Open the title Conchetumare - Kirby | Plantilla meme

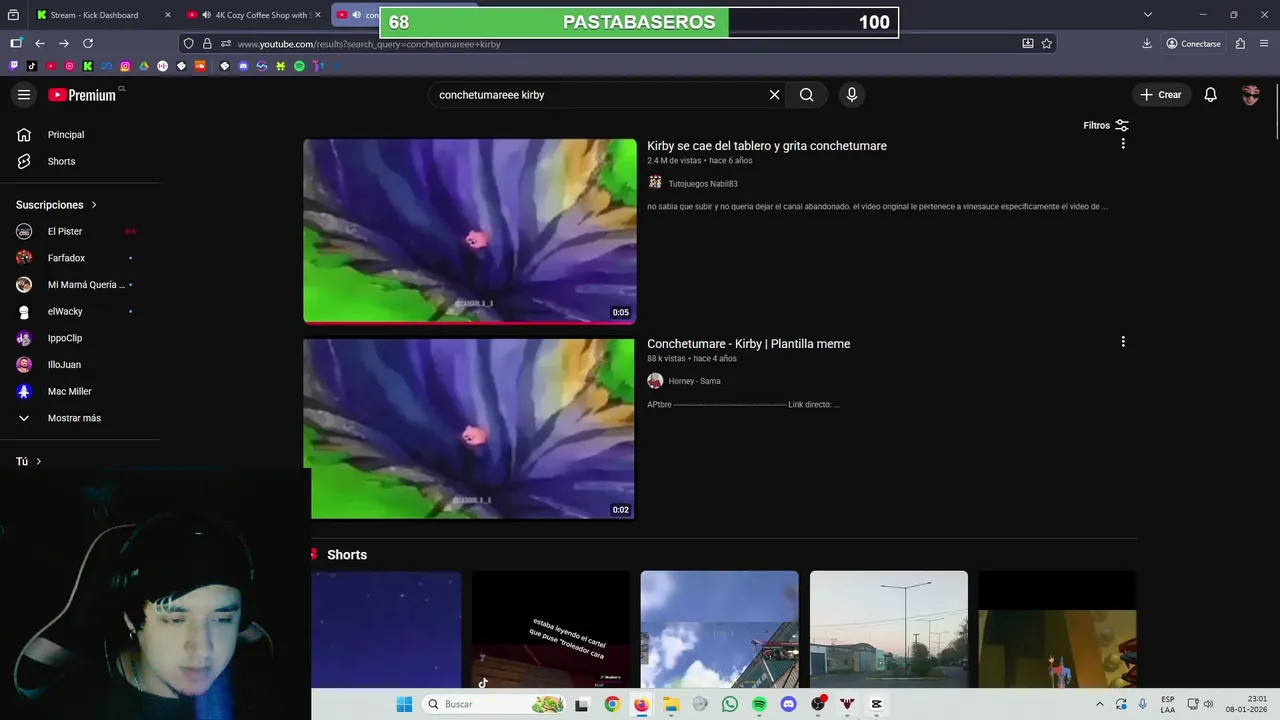748,344
